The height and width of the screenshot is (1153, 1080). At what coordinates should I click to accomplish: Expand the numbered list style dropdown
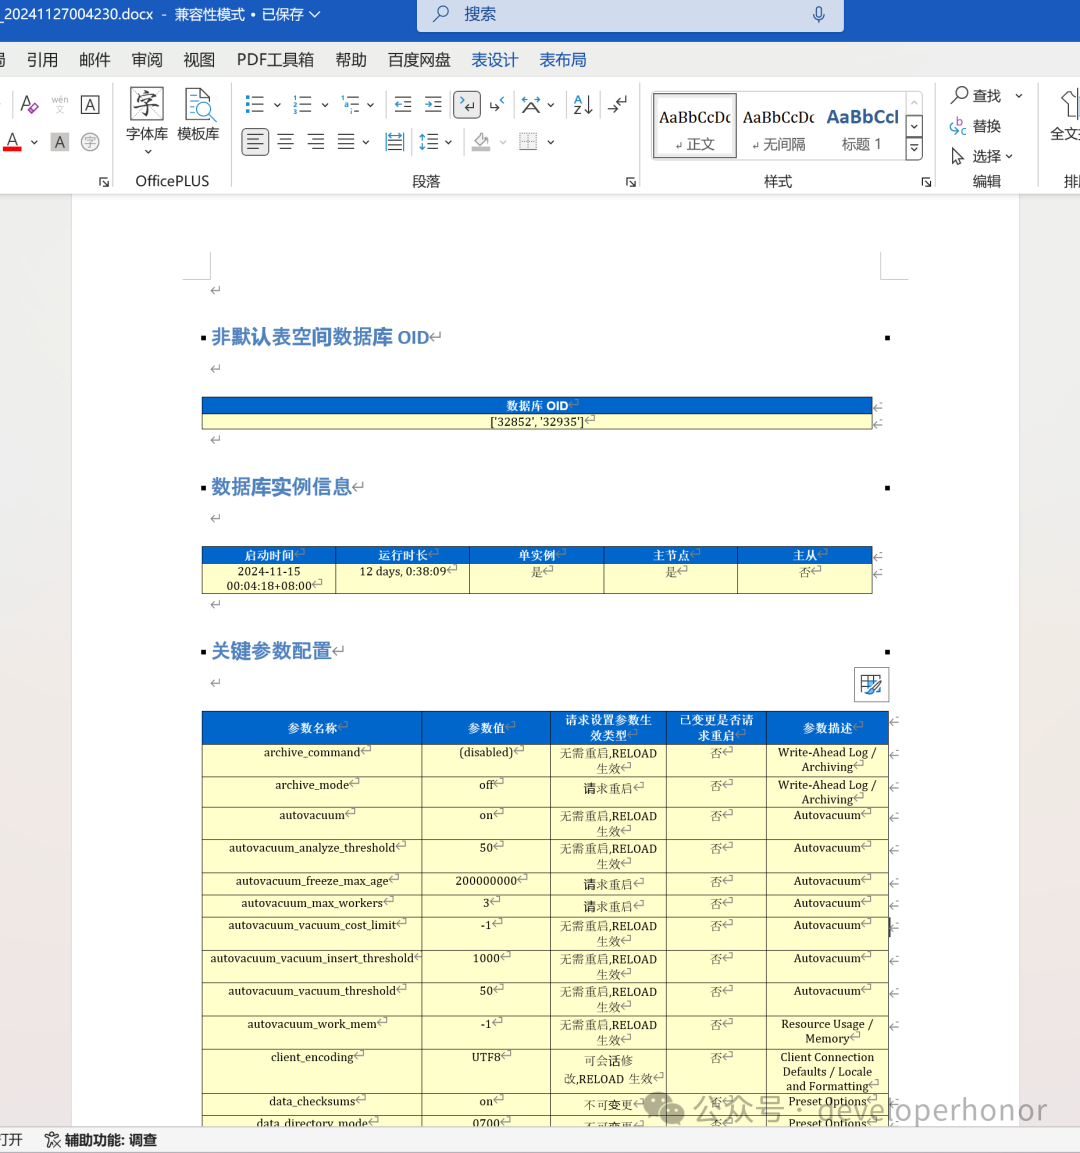point(325,105)
